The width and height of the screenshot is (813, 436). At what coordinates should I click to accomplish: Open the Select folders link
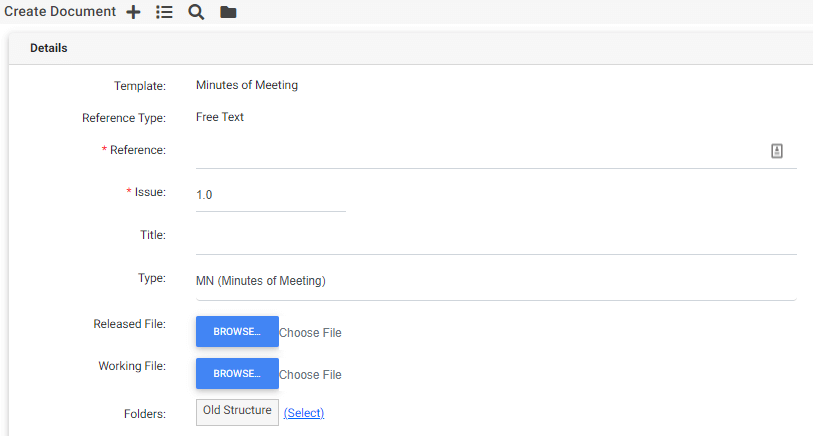[304, 413]
